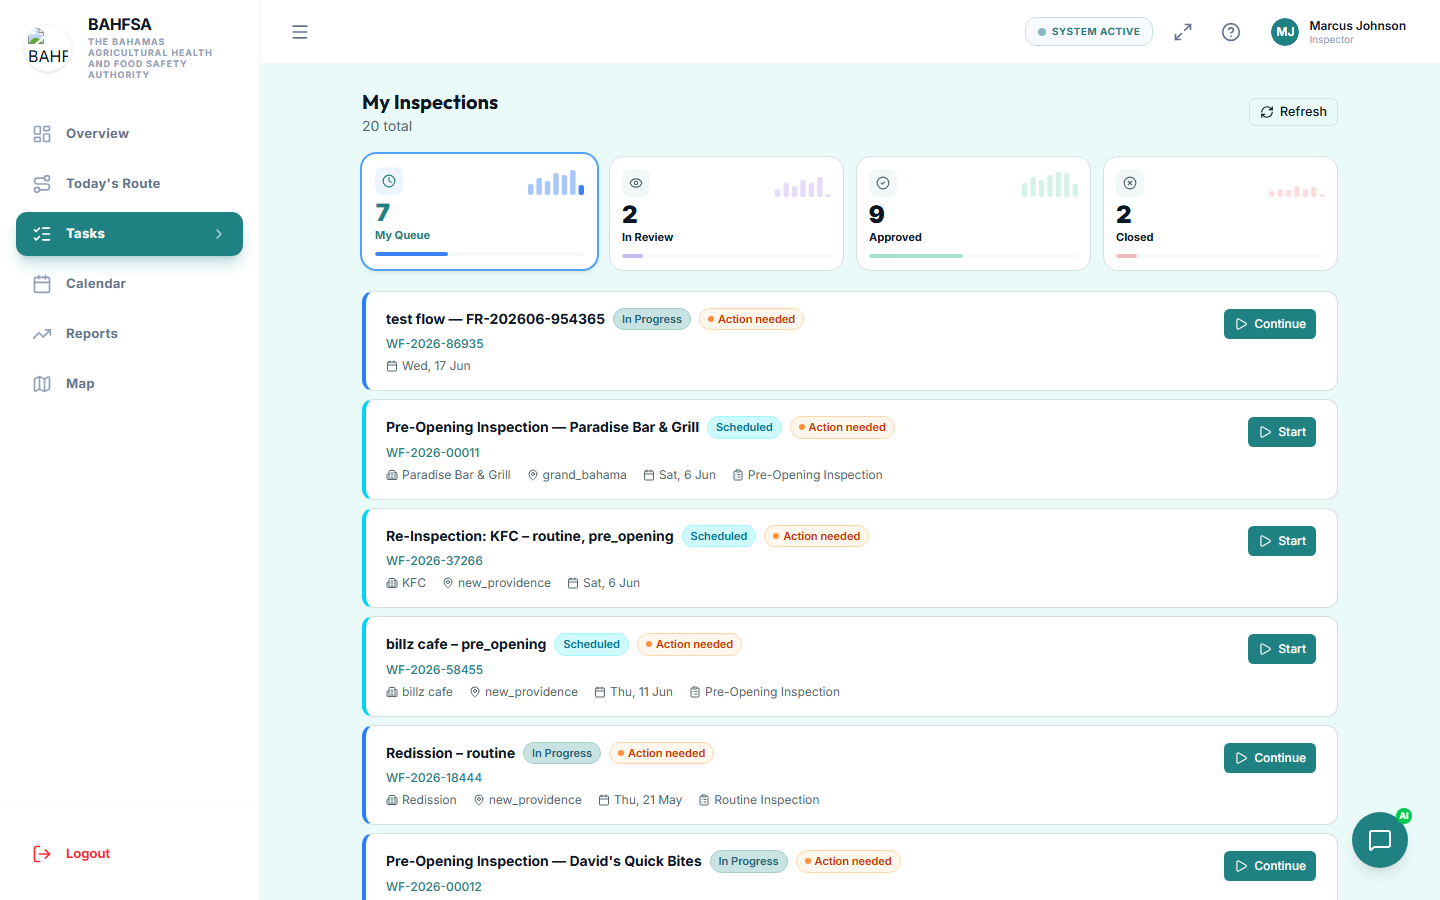Select the My Queue tab card
Screen dimensions: 1440x900
[480, 212]
